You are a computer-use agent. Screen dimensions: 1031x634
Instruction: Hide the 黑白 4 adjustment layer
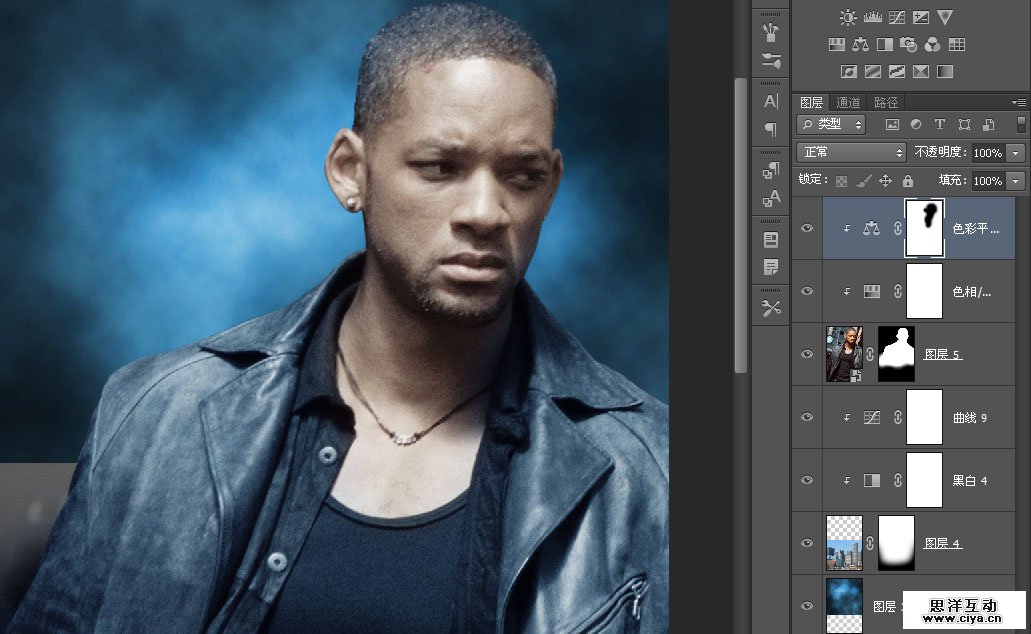[807, 480]
